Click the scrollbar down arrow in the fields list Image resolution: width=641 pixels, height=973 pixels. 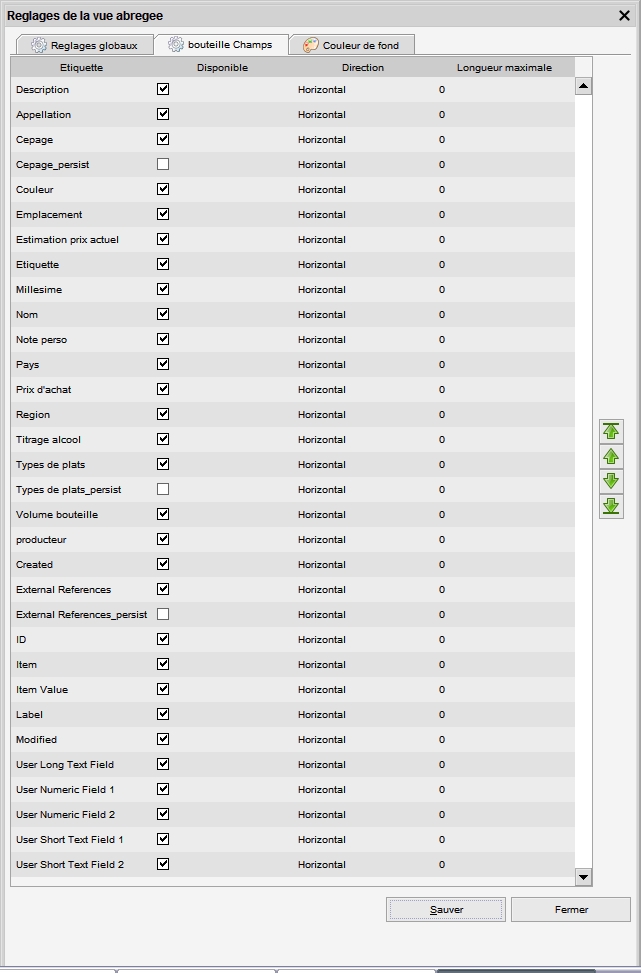pyautogui.click(x=583, y=877)
